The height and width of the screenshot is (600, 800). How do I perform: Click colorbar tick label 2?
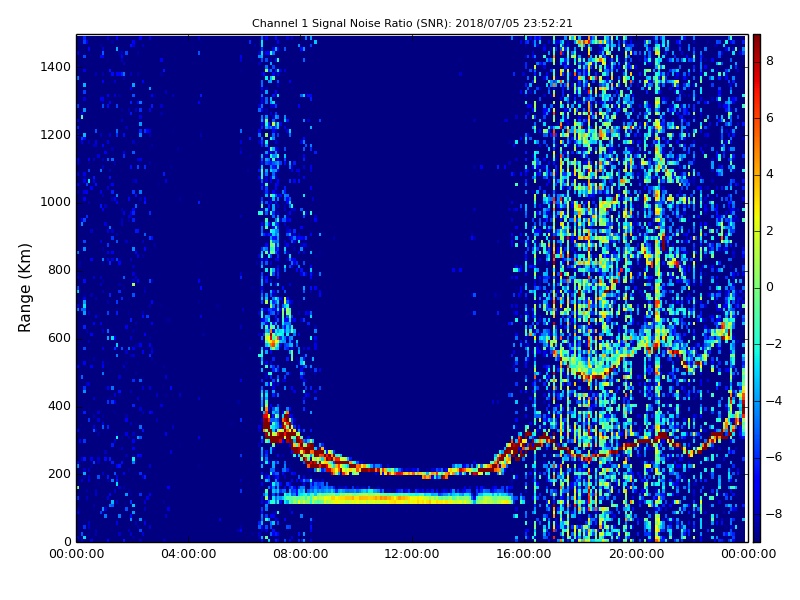(770, 231)
